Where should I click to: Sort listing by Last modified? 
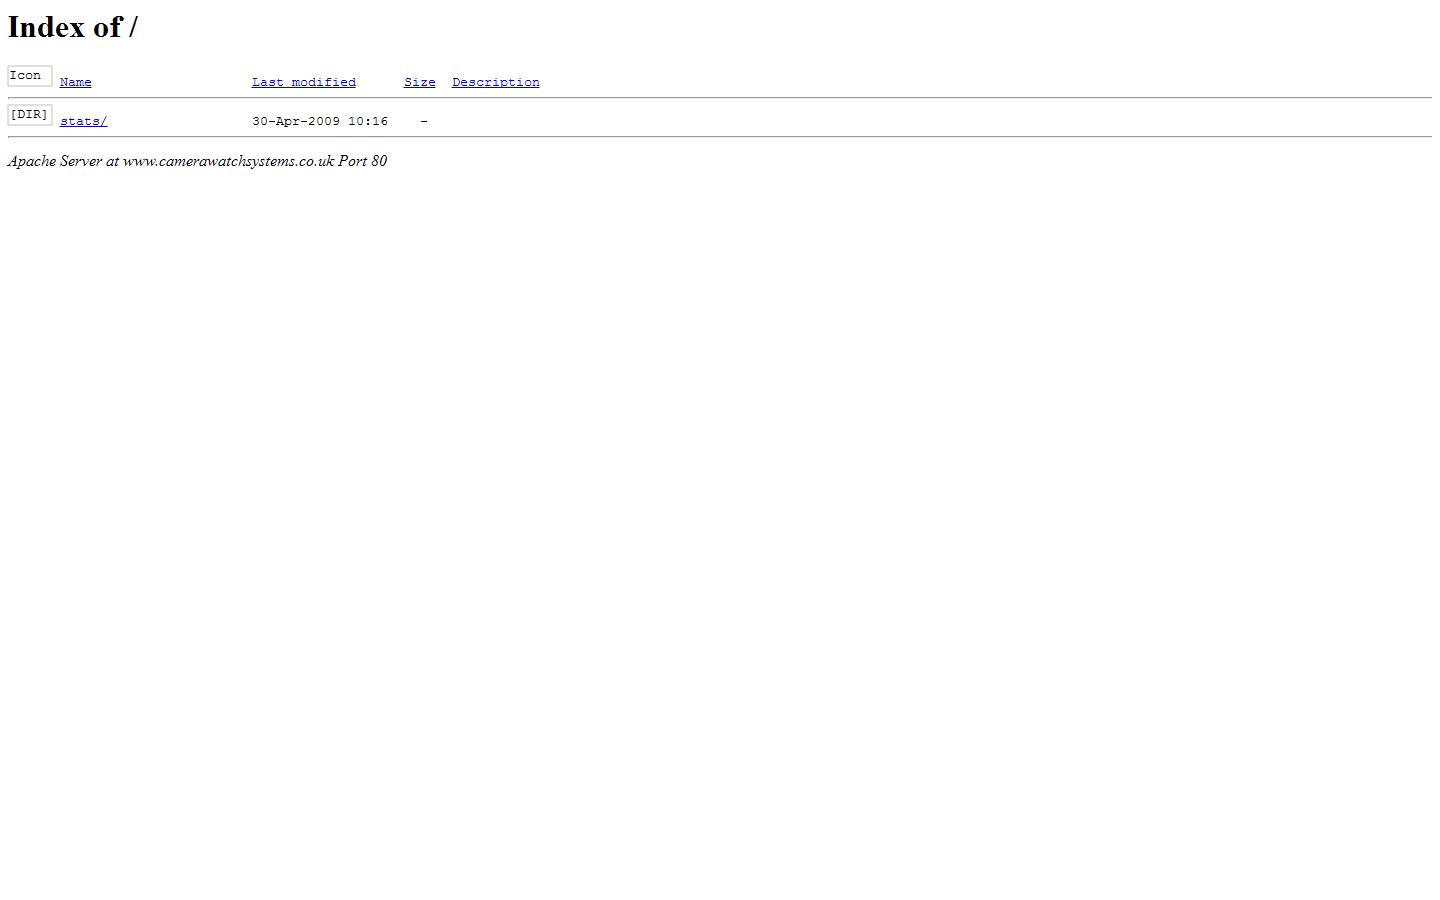(303, 82)
